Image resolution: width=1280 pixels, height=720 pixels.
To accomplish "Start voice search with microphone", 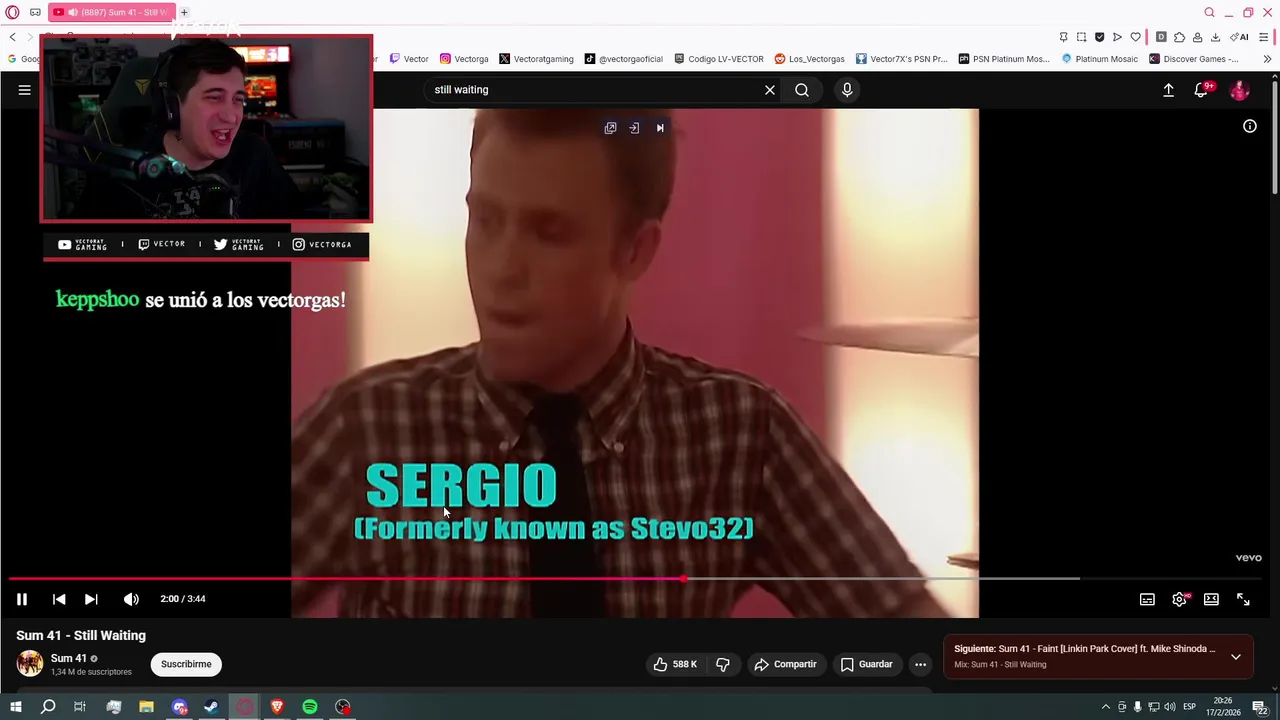I will pyautogui.click(x=847, y=90).
